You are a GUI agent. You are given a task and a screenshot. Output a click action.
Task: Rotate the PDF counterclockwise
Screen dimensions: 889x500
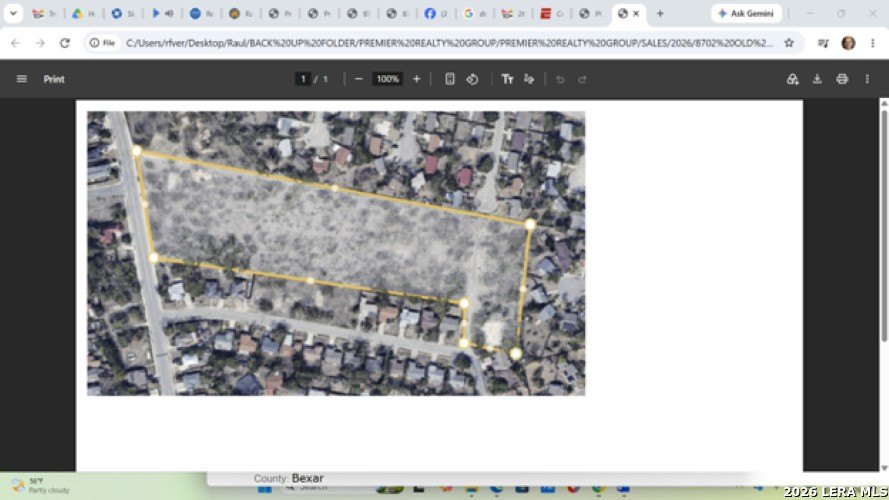tap(472, 79)
